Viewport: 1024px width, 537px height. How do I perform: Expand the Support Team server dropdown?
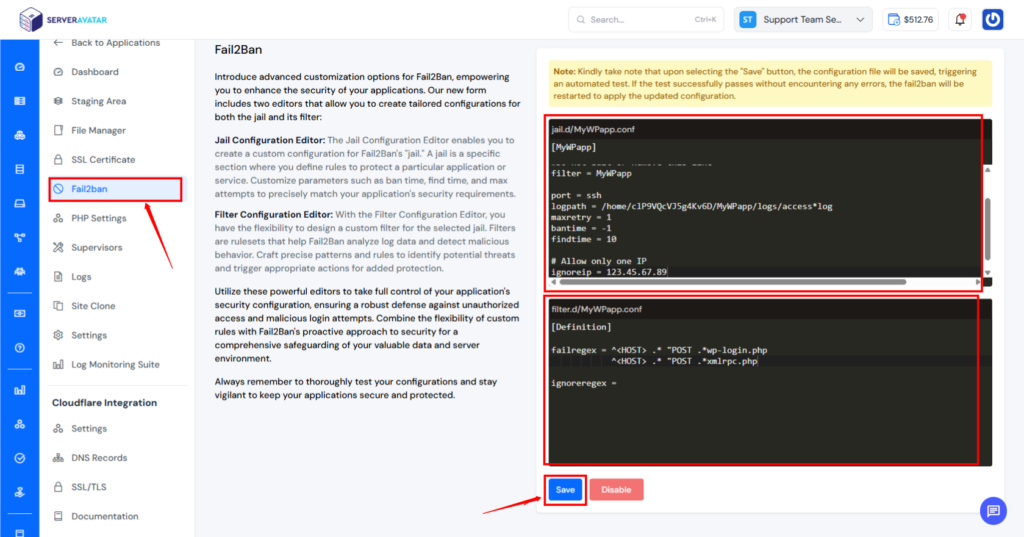803,20
